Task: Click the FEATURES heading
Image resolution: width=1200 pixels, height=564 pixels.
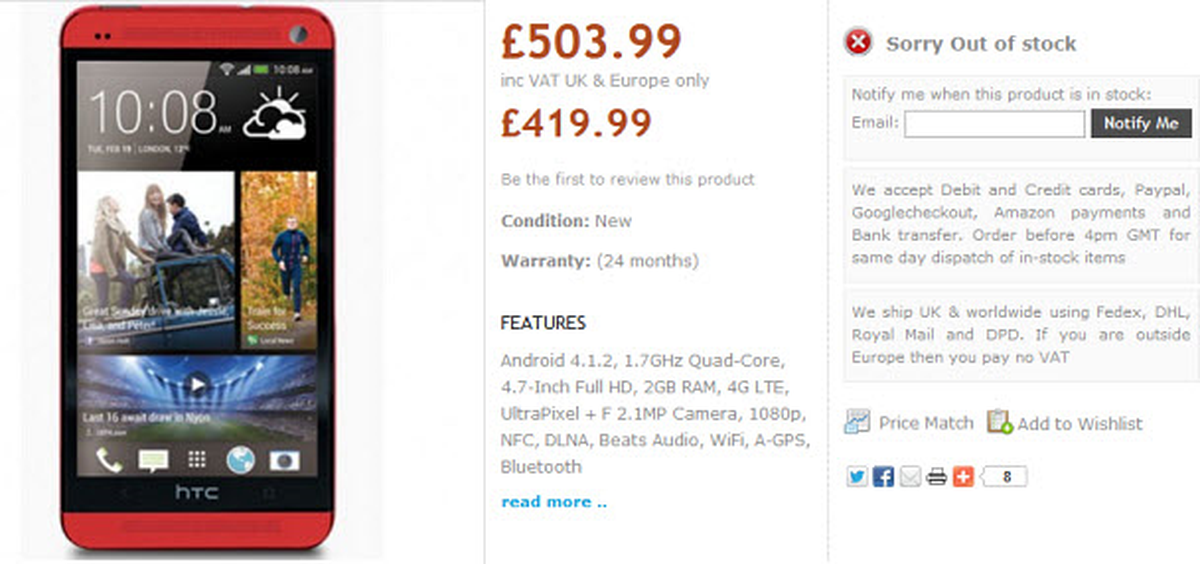Action: click(543, 323)
